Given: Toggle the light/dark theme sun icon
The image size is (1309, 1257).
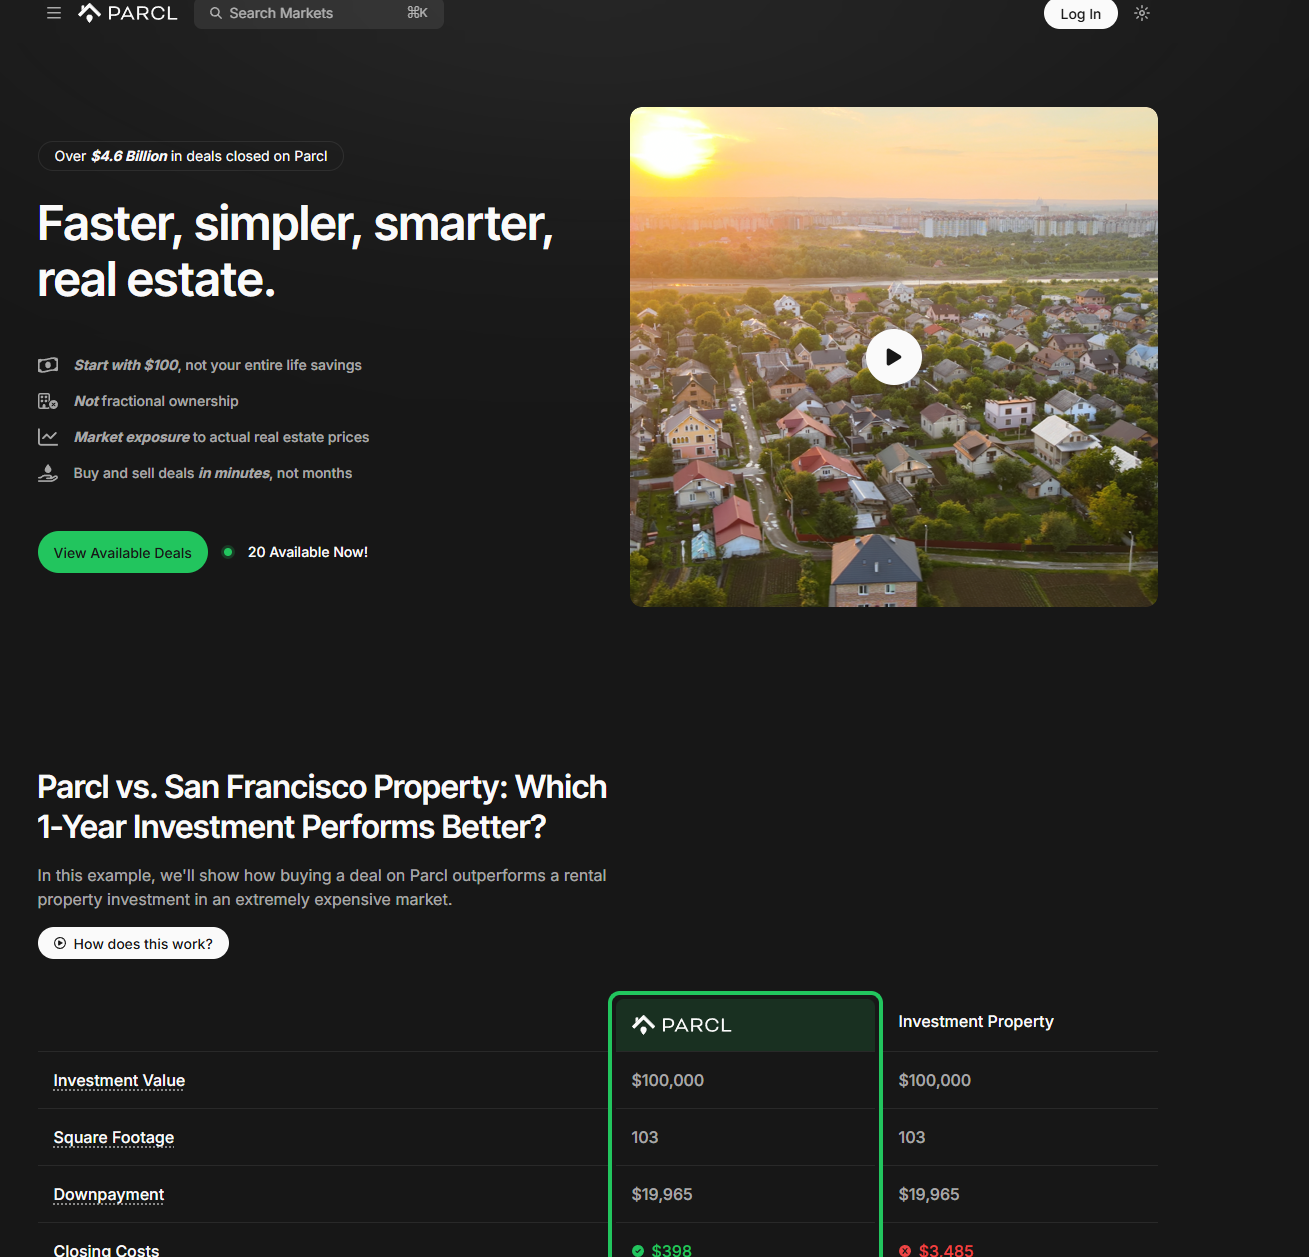Looking at the screenshot, I should (1142, 13).
